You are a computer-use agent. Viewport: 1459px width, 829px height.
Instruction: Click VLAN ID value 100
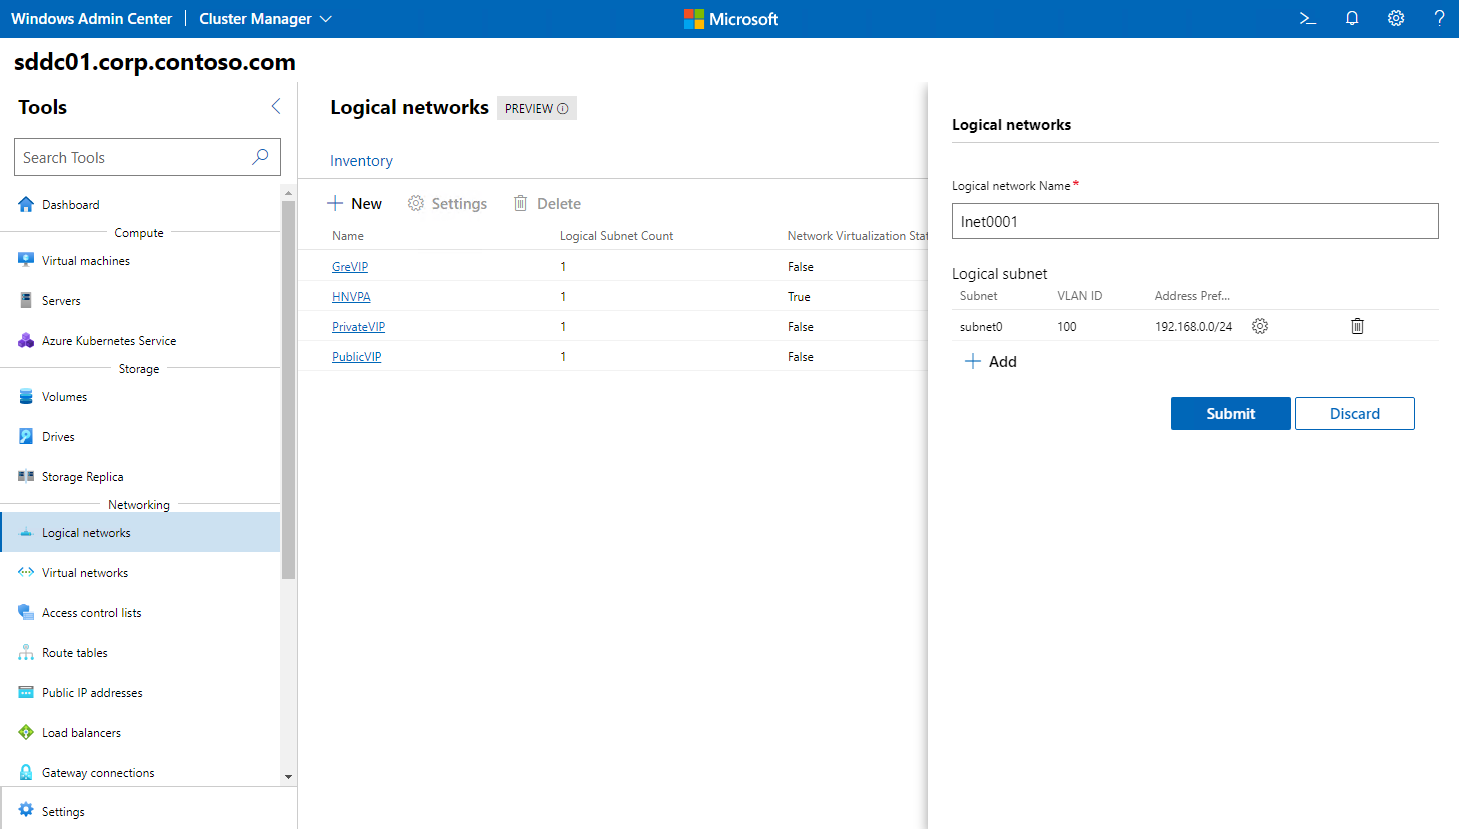(1067, 327)
